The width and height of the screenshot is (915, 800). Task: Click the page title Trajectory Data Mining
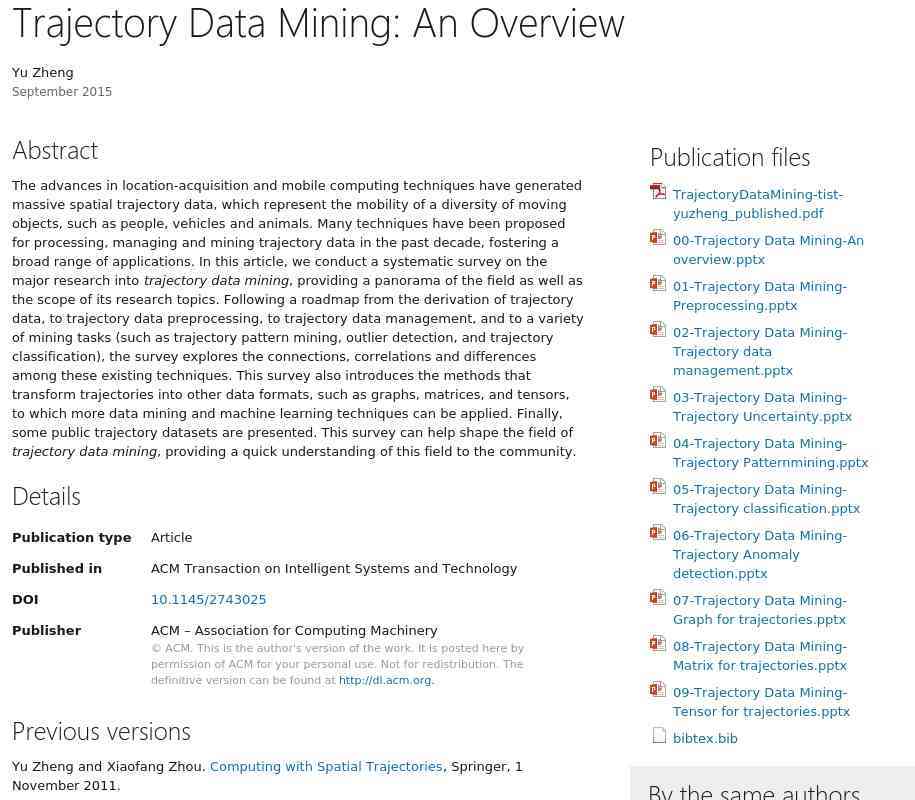coord(318,22)
